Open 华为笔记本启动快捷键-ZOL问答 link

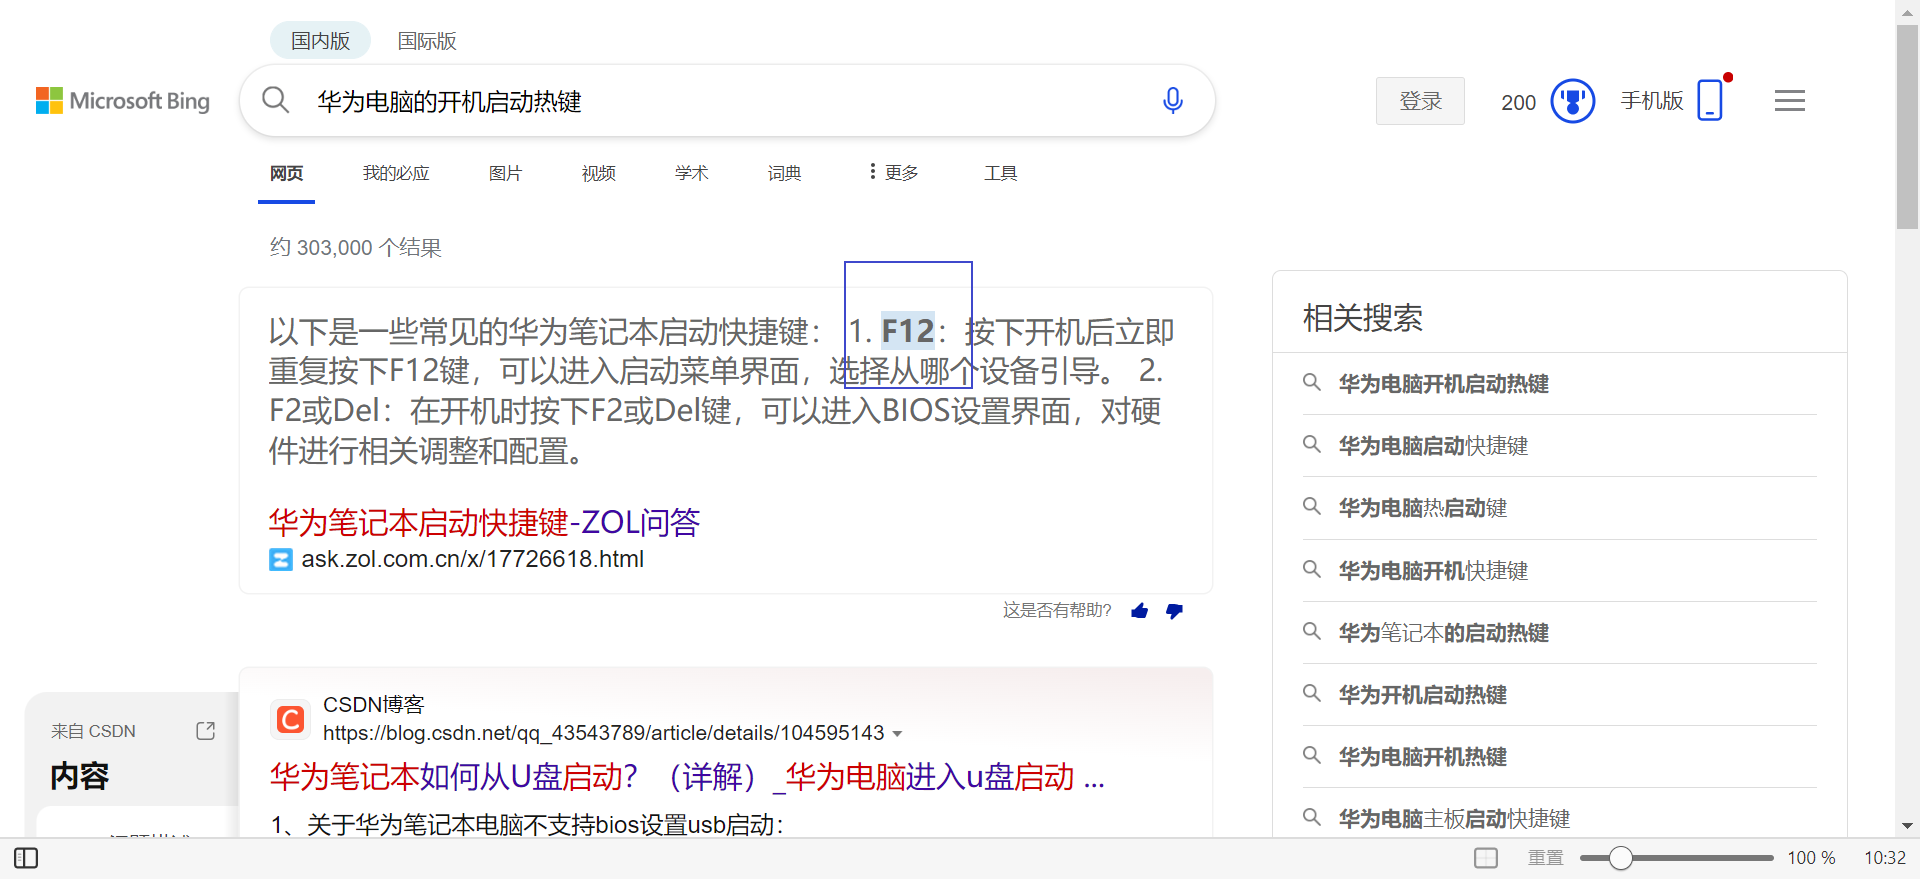[484, 522]
